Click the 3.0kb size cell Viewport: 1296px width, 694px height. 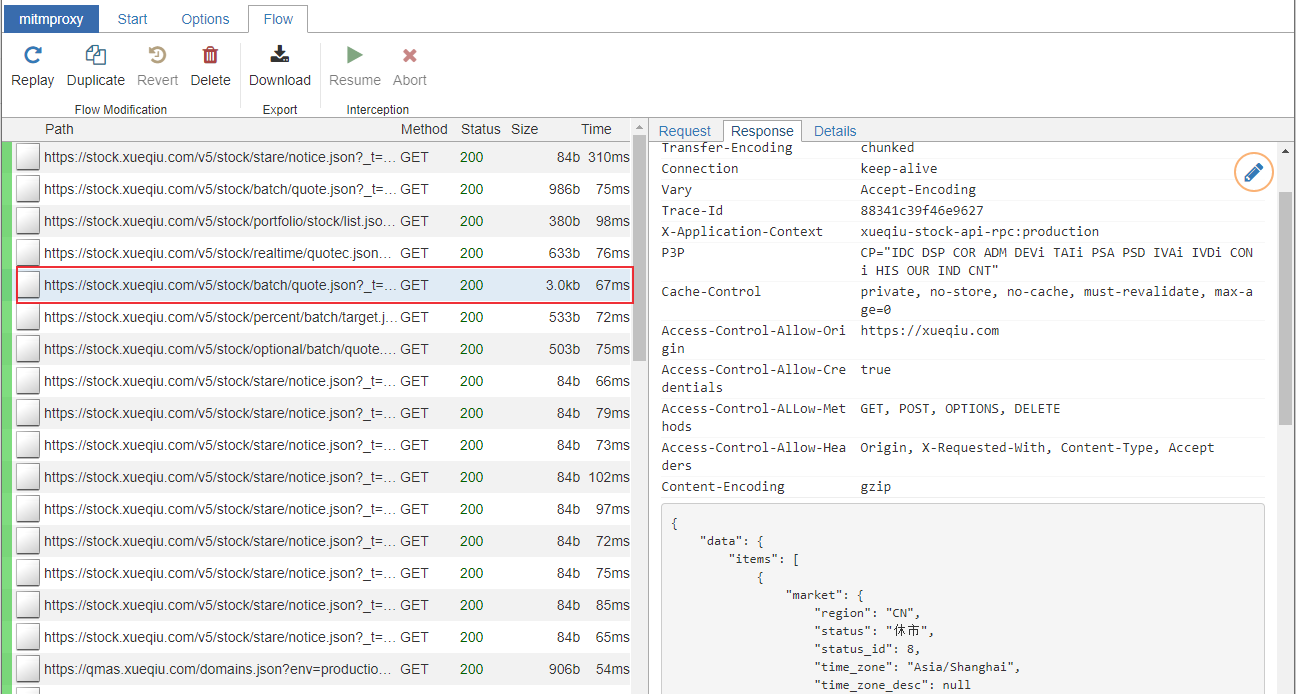(x=562, y=285)
